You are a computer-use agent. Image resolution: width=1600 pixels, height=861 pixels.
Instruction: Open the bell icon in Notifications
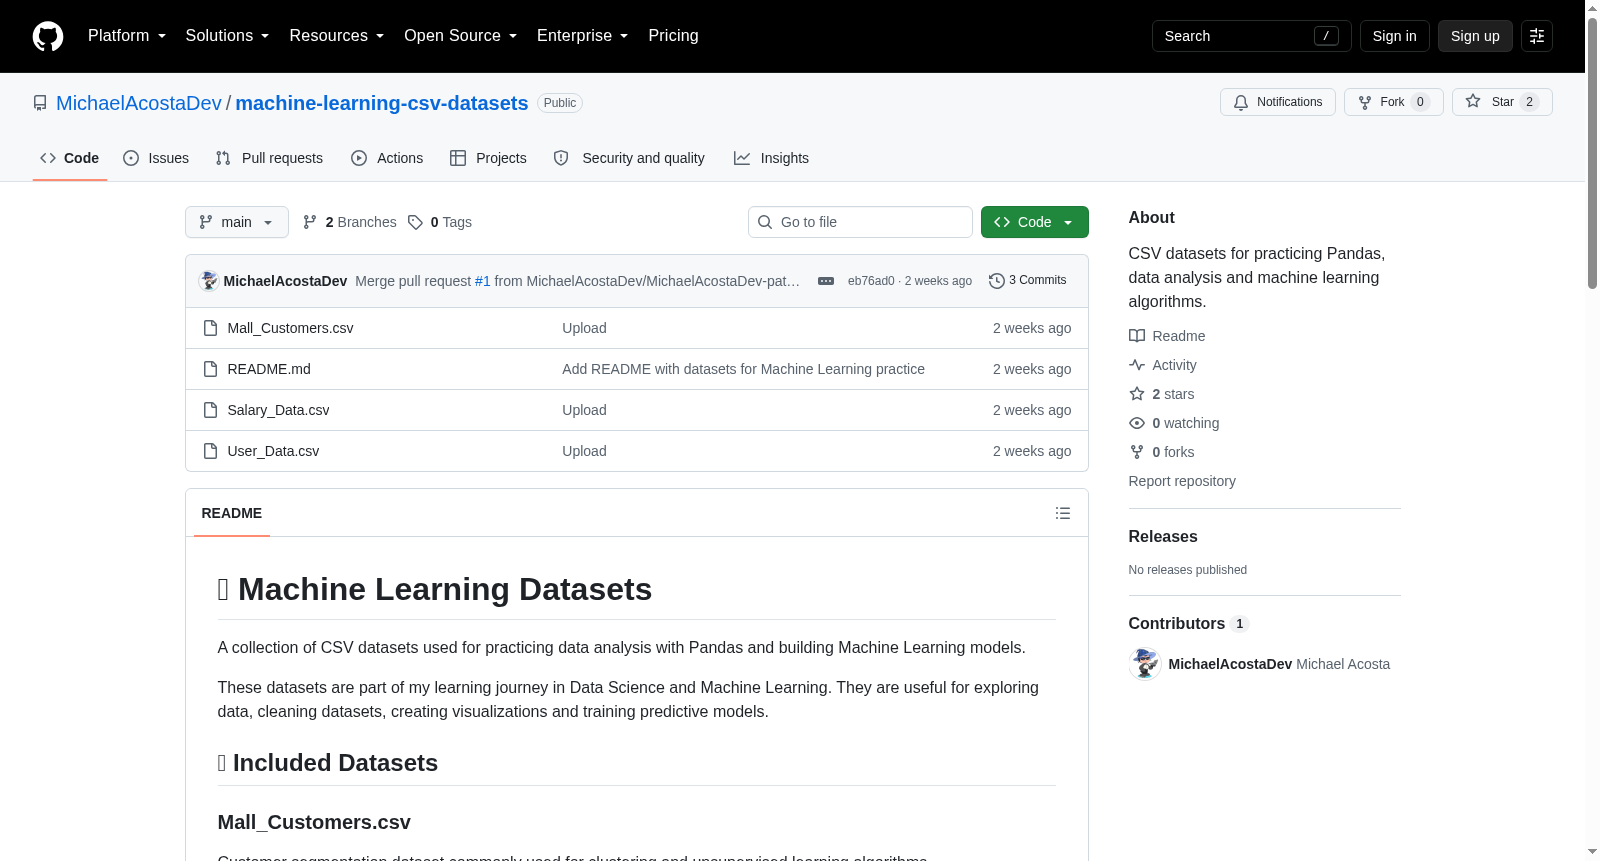coord(1241,102)
